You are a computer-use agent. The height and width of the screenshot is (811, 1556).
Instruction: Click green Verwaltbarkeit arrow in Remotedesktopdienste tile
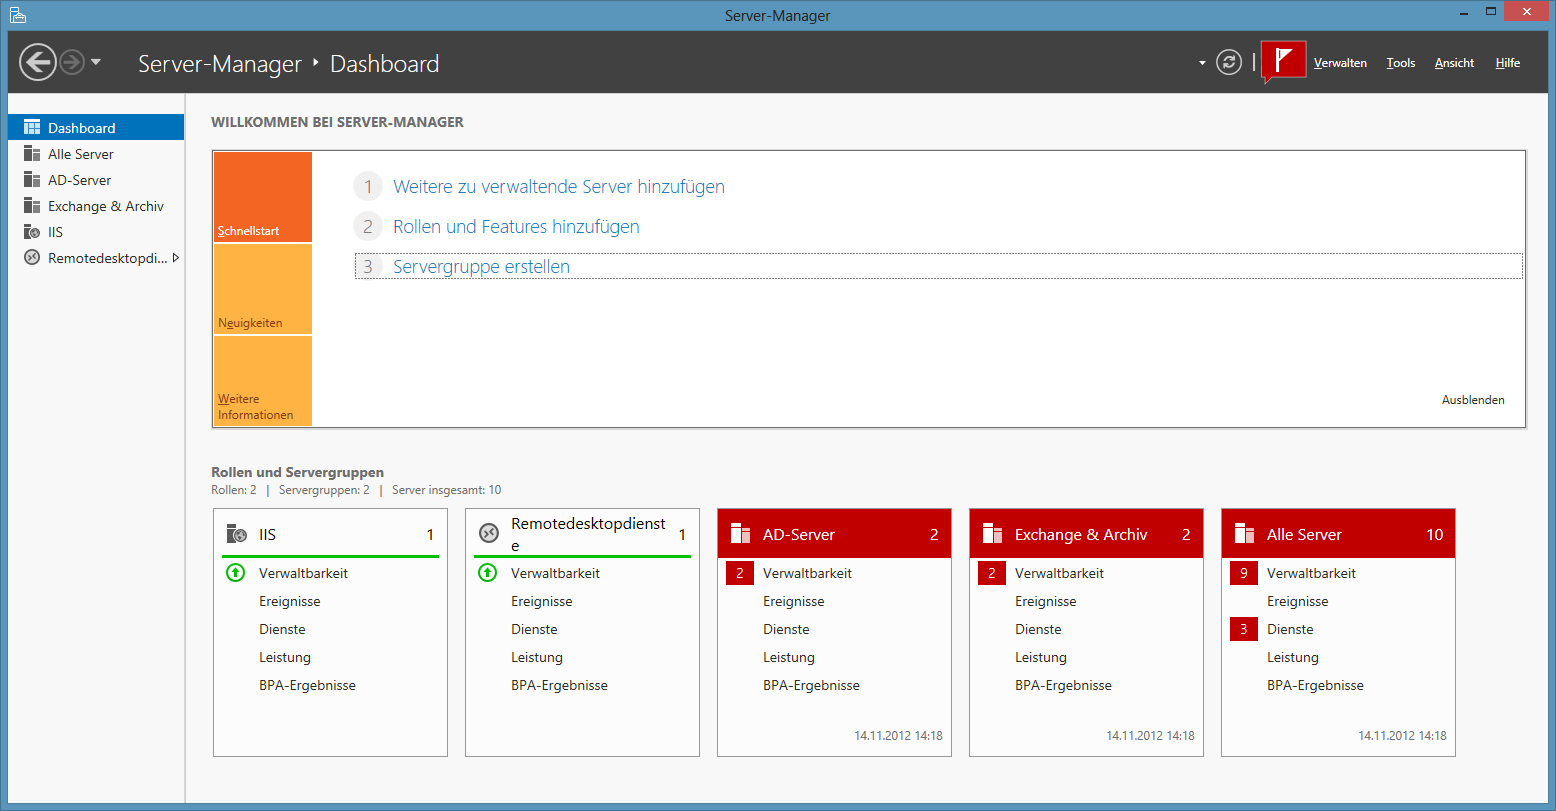[x=487, y=573]
